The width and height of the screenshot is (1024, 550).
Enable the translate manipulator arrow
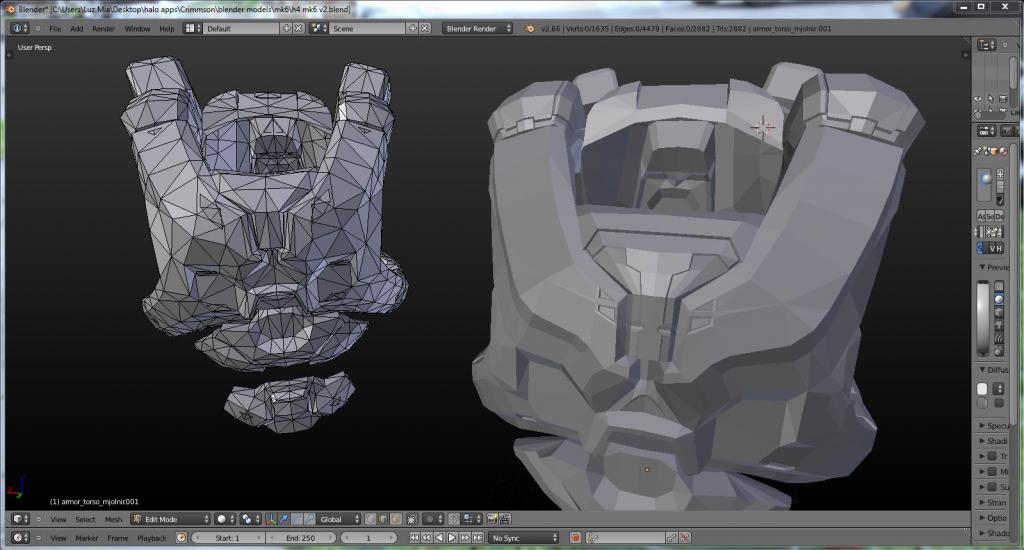(x=283, y=519)
